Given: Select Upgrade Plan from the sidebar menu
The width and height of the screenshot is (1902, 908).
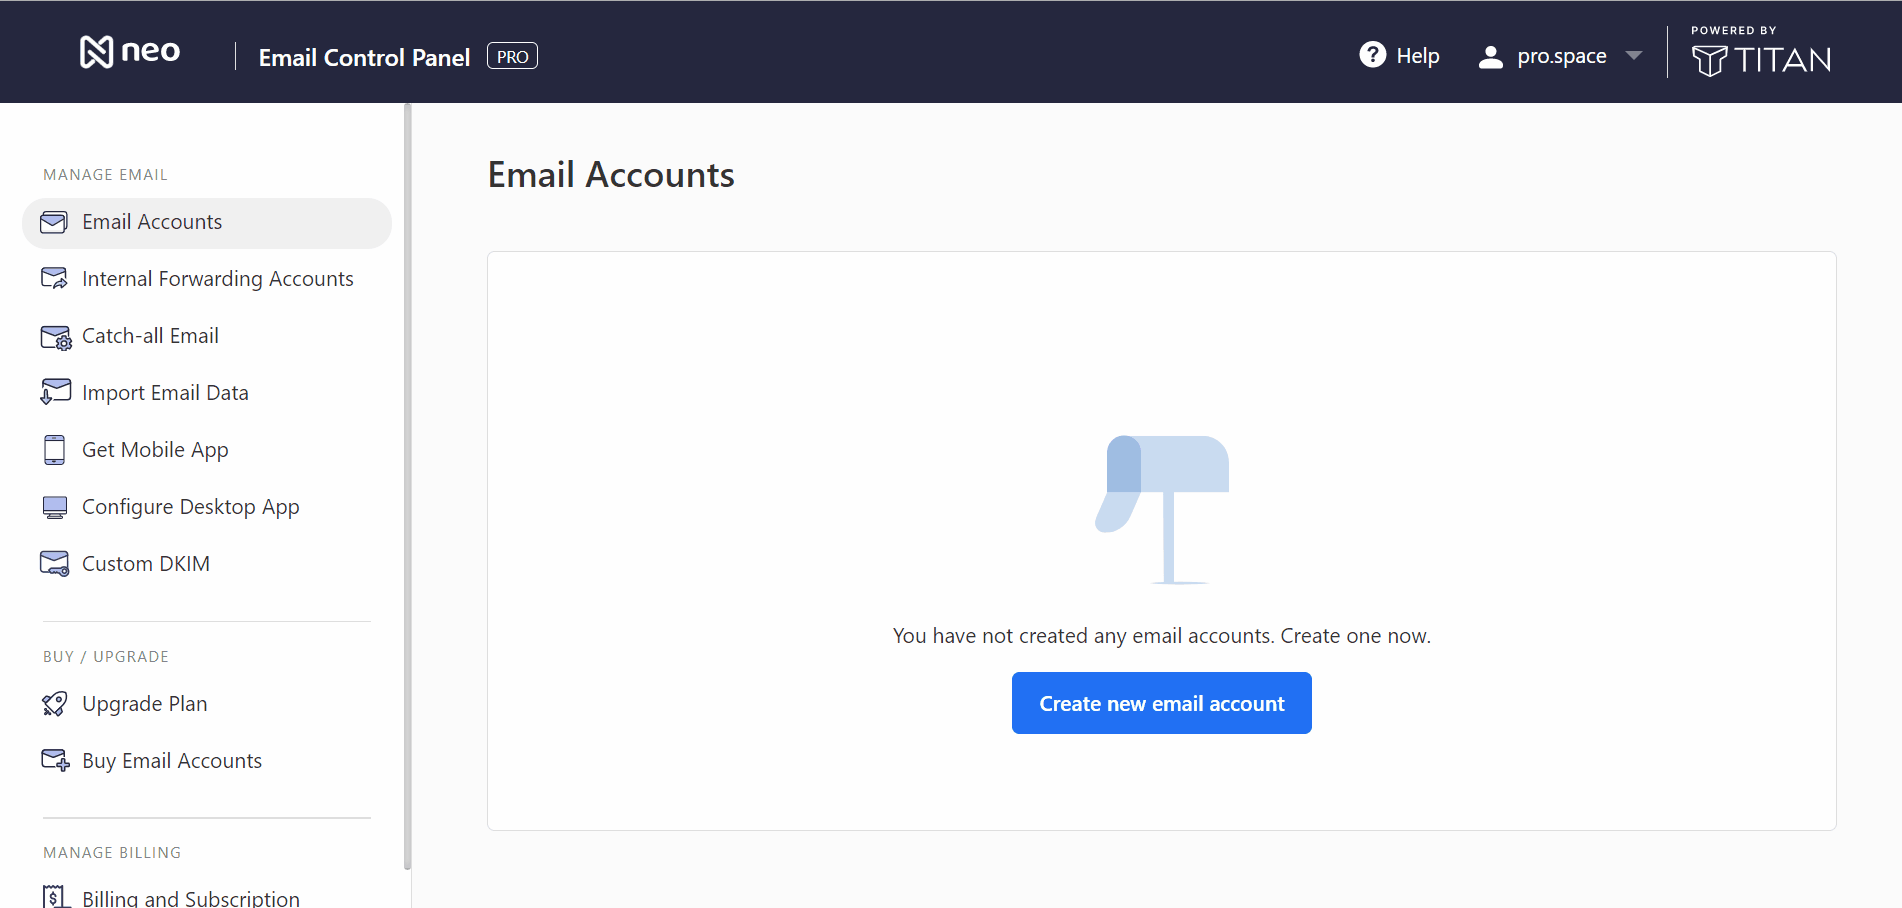Looking at the screenshot, I should click(144, 703).
